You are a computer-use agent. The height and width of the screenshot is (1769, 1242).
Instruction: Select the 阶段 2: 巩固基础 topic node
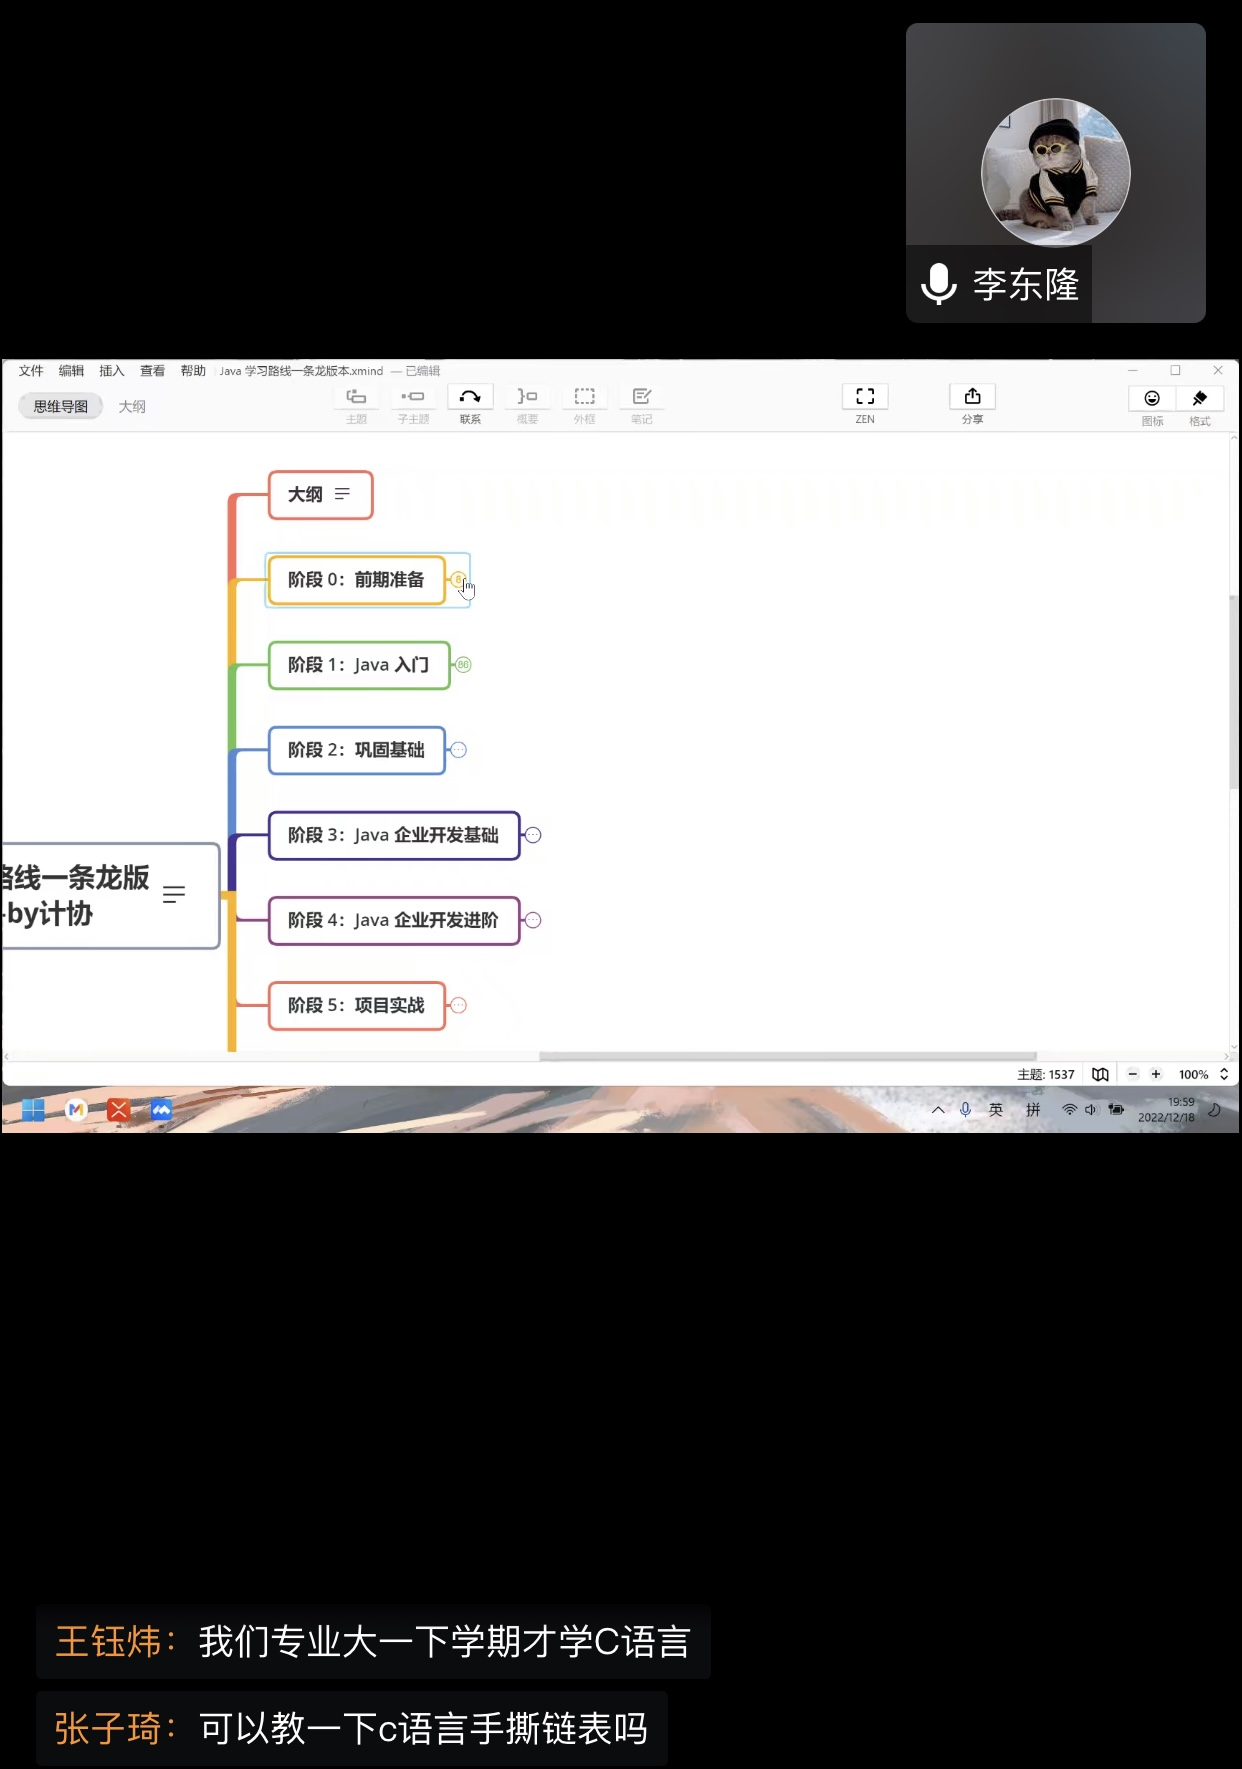coord(356,750)
